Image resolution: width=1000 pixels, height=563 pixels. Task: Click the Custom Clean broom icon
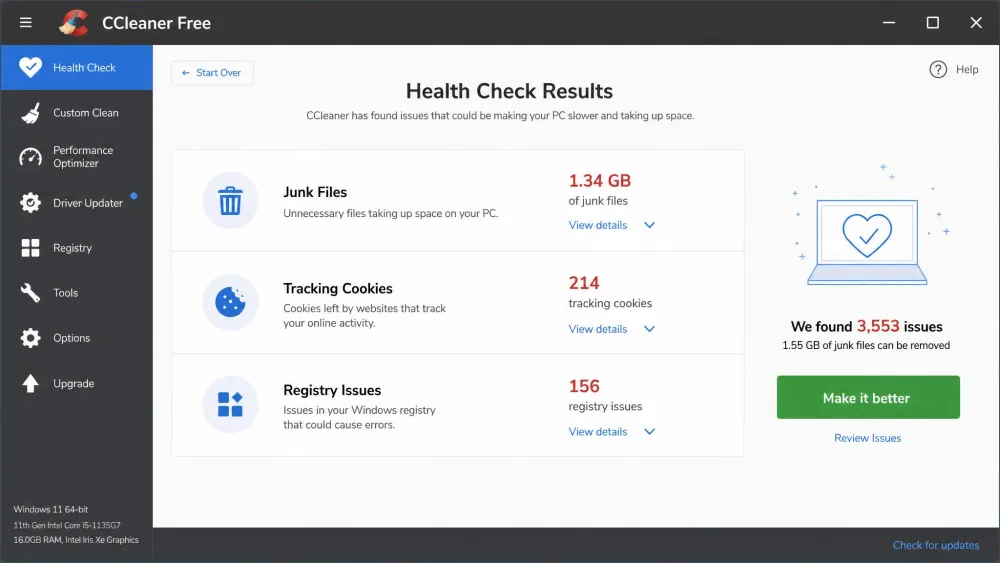[30, 113]
